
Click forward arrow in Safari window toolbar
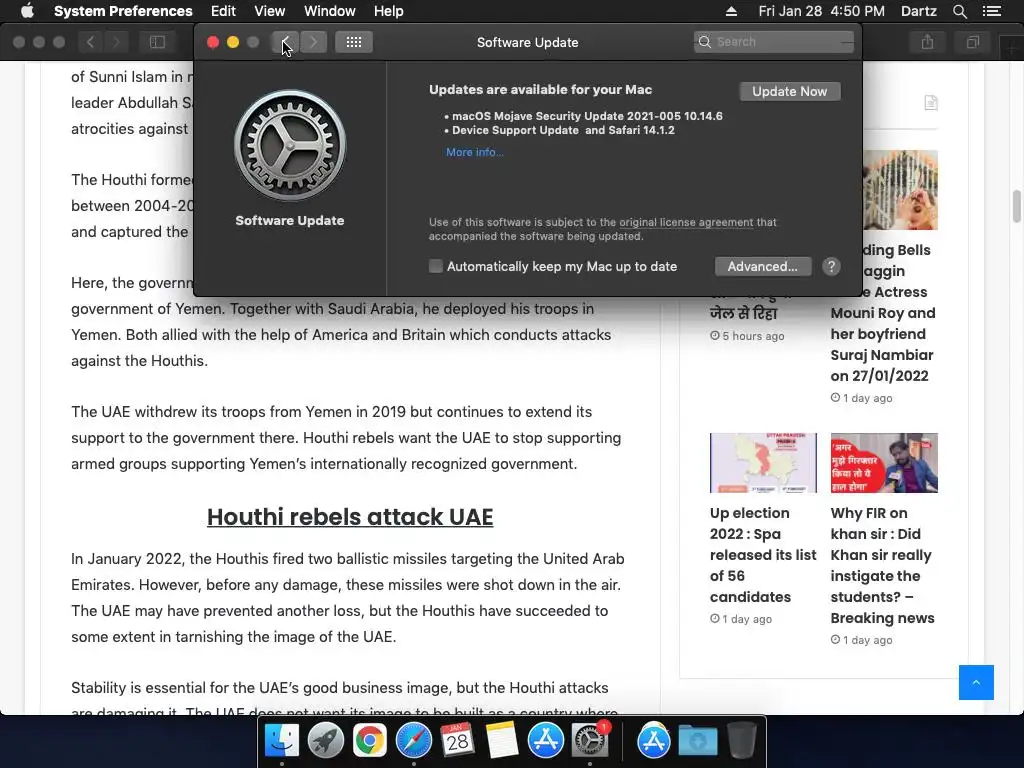click(116, 42)
